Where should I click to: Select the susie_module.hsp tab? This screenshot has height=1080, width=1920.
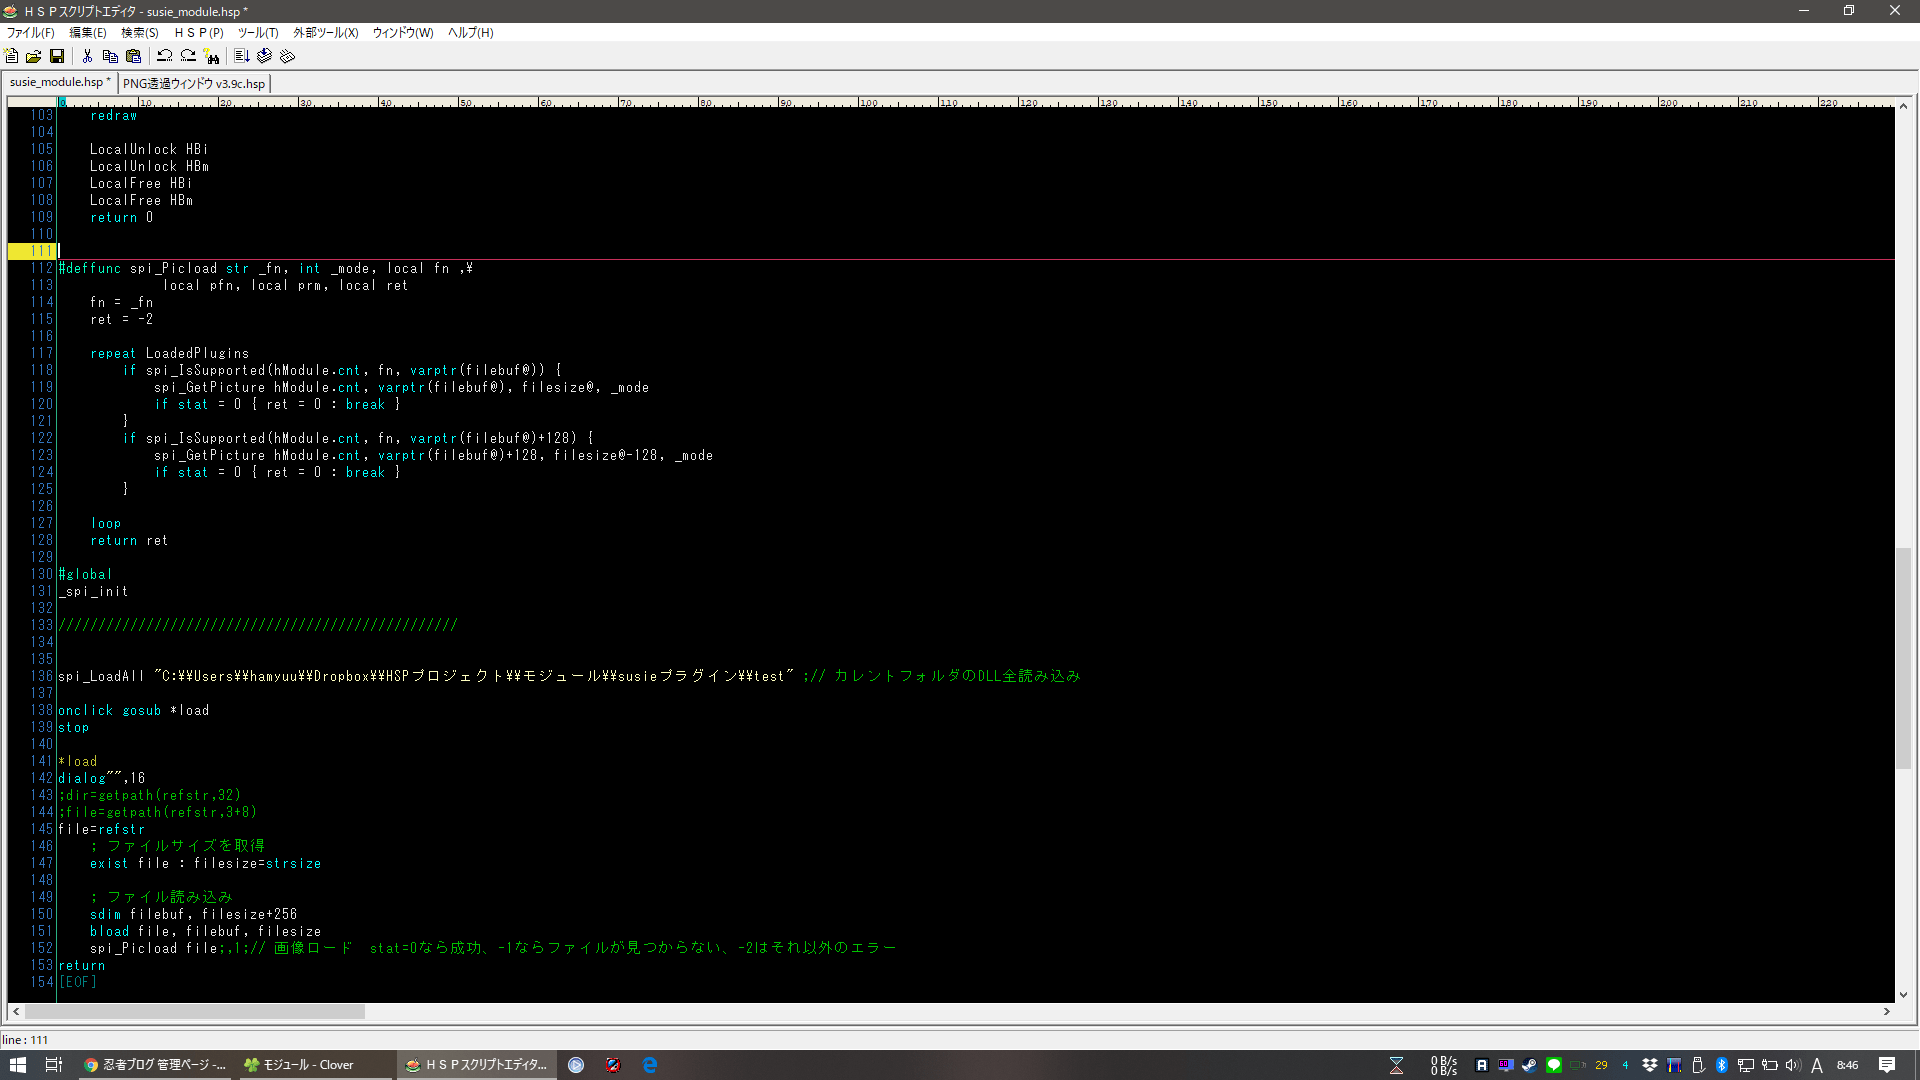58,82
